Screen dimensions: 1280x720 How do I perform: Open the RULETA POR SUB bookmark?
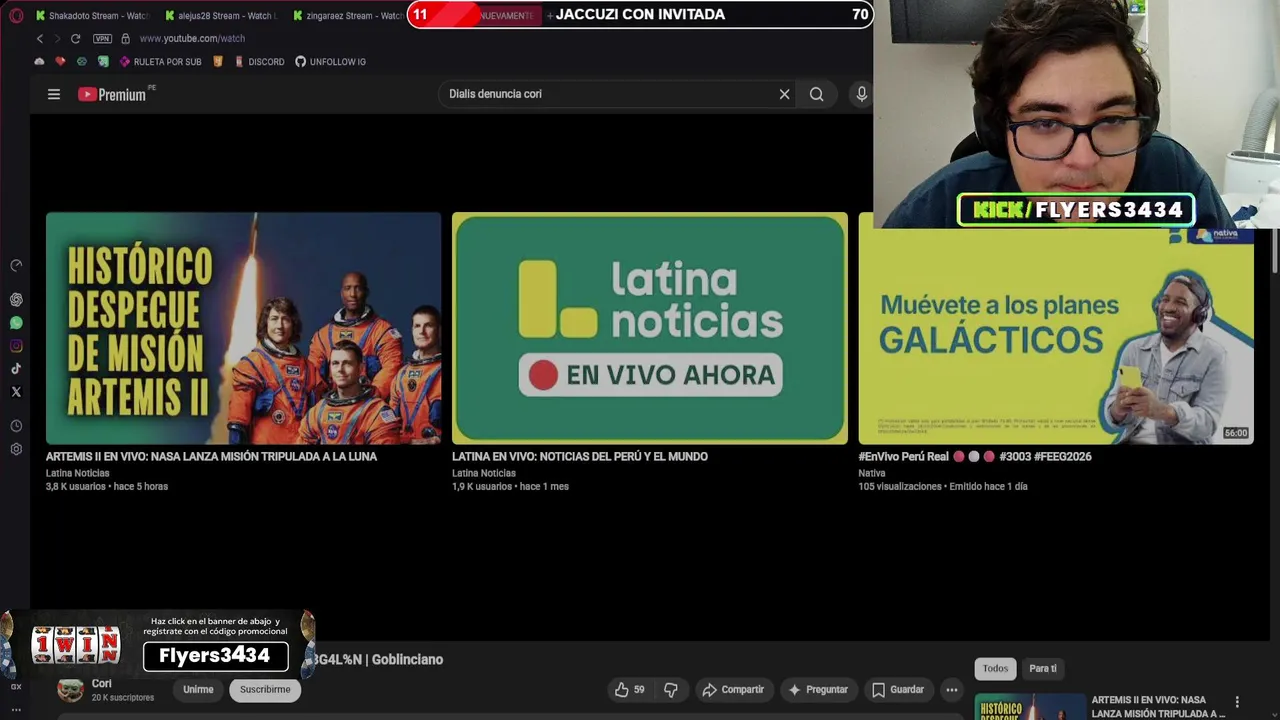coord(160,62)
